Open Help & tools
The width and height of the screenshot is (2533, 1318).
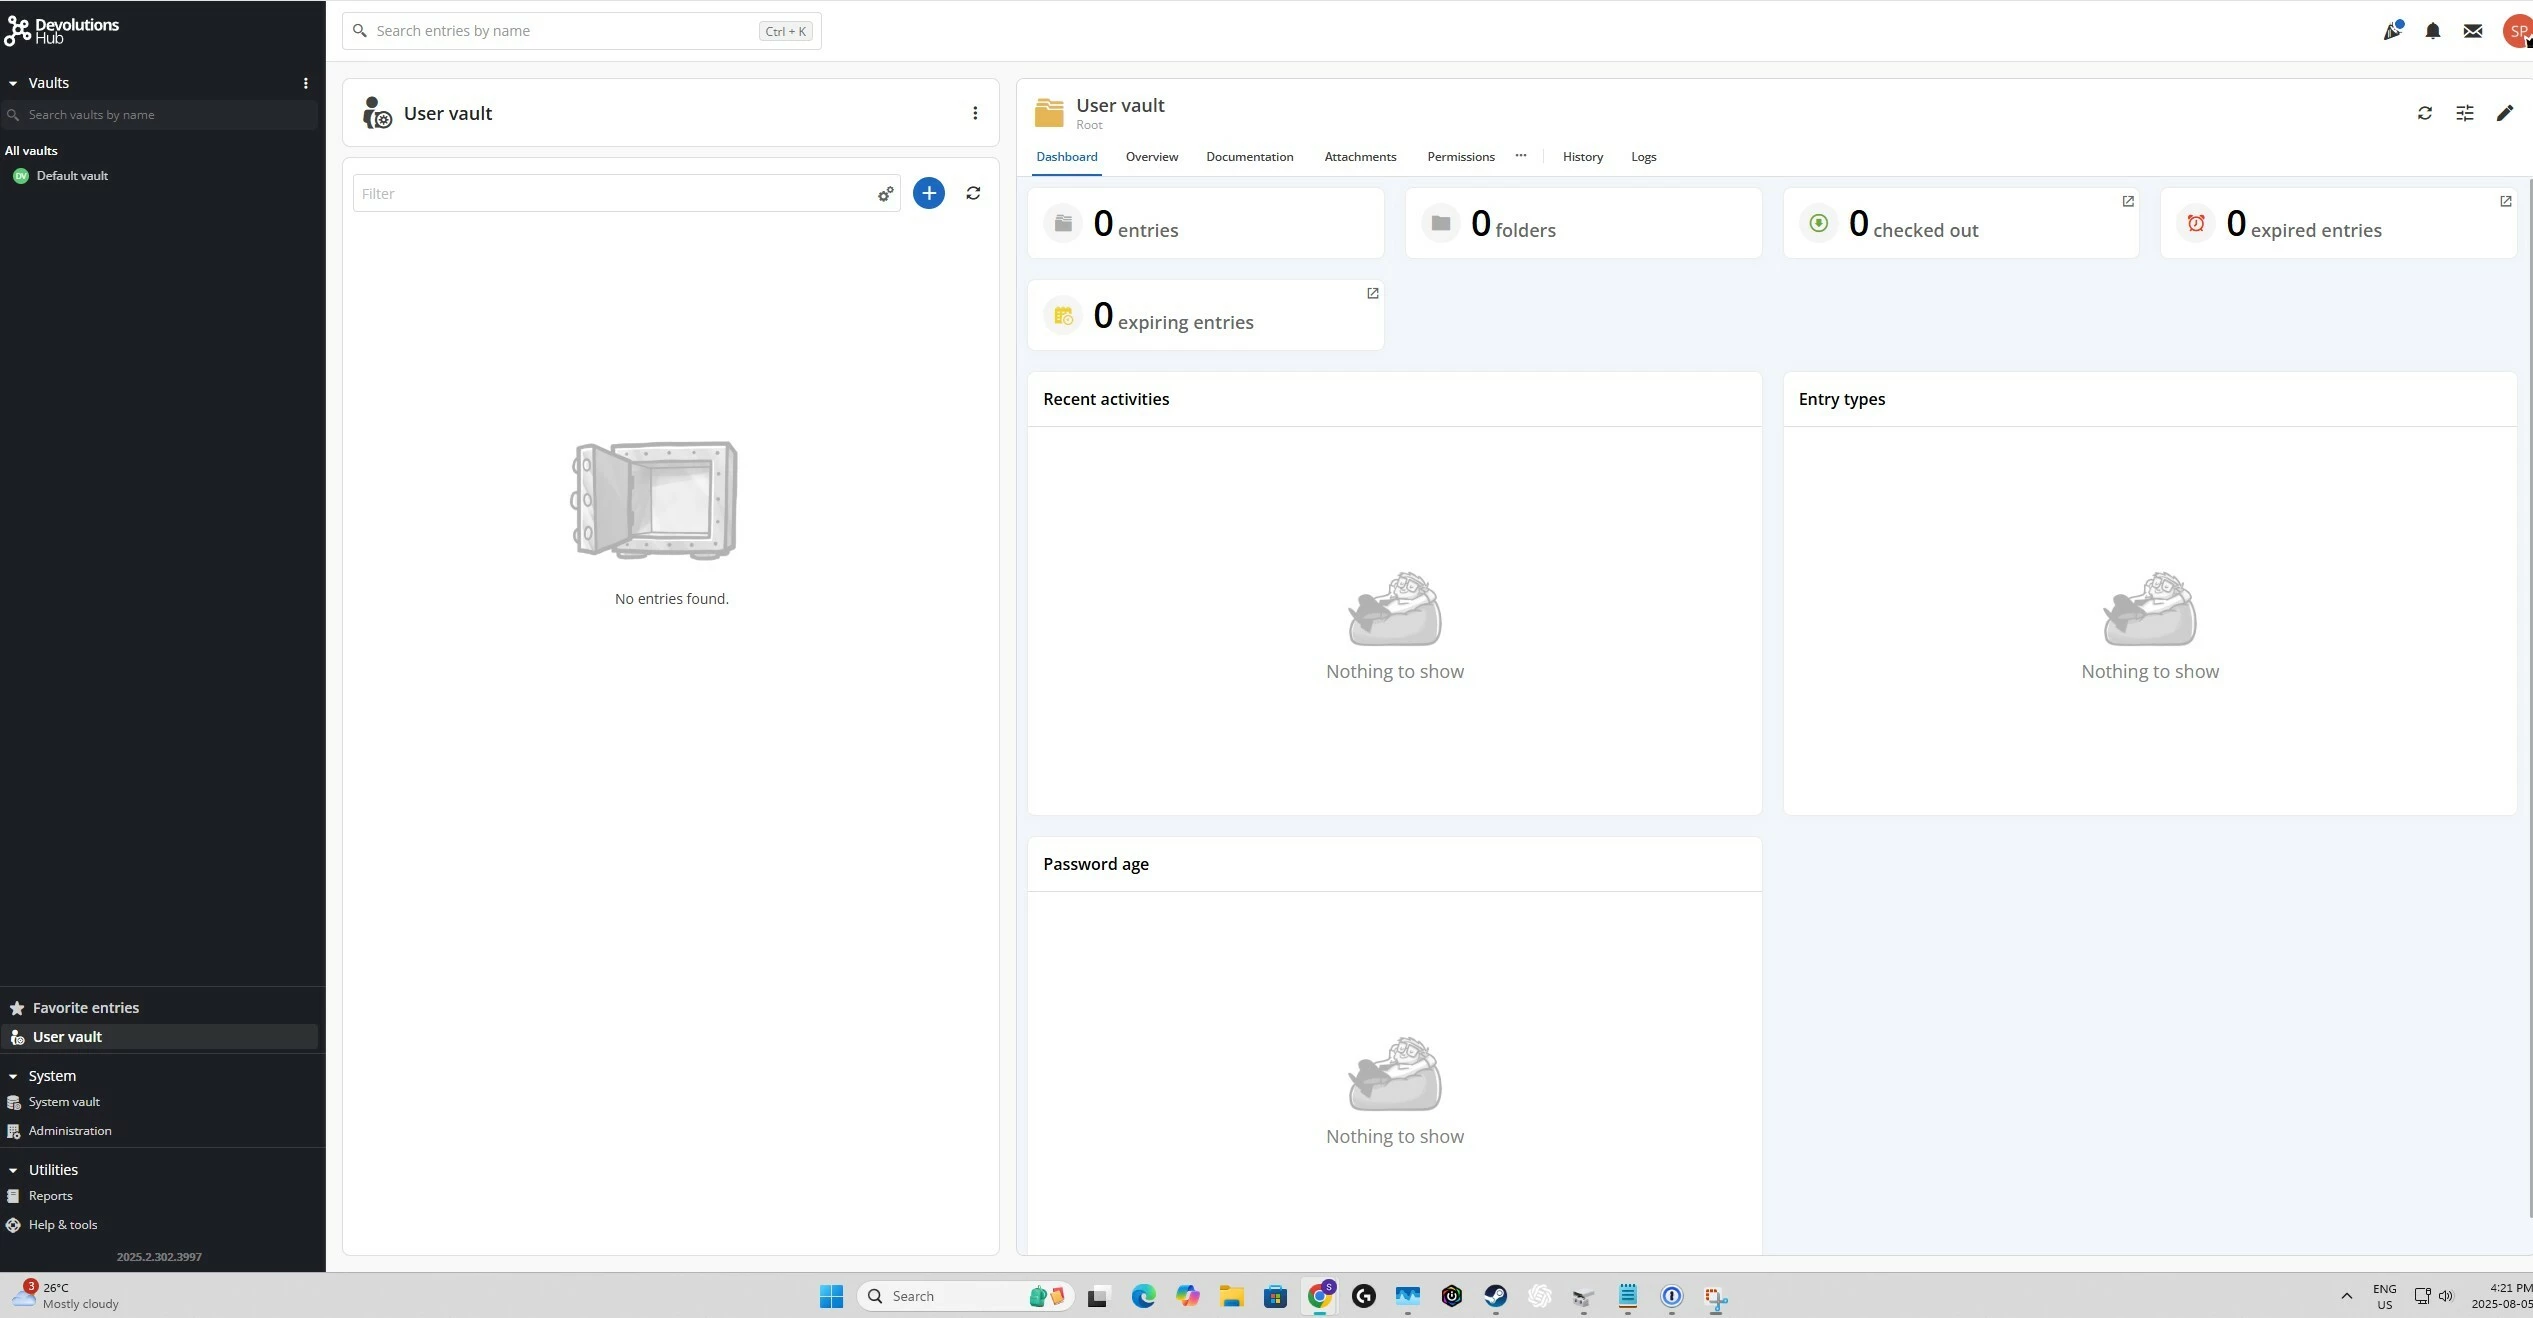point(62,1225)
